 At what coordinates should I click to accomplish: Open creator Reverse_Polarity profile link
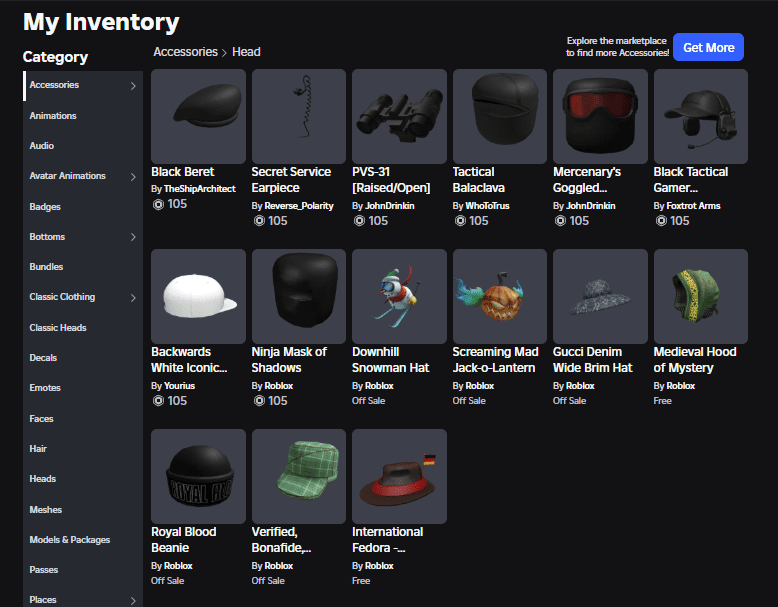click(x=299, y=206)
